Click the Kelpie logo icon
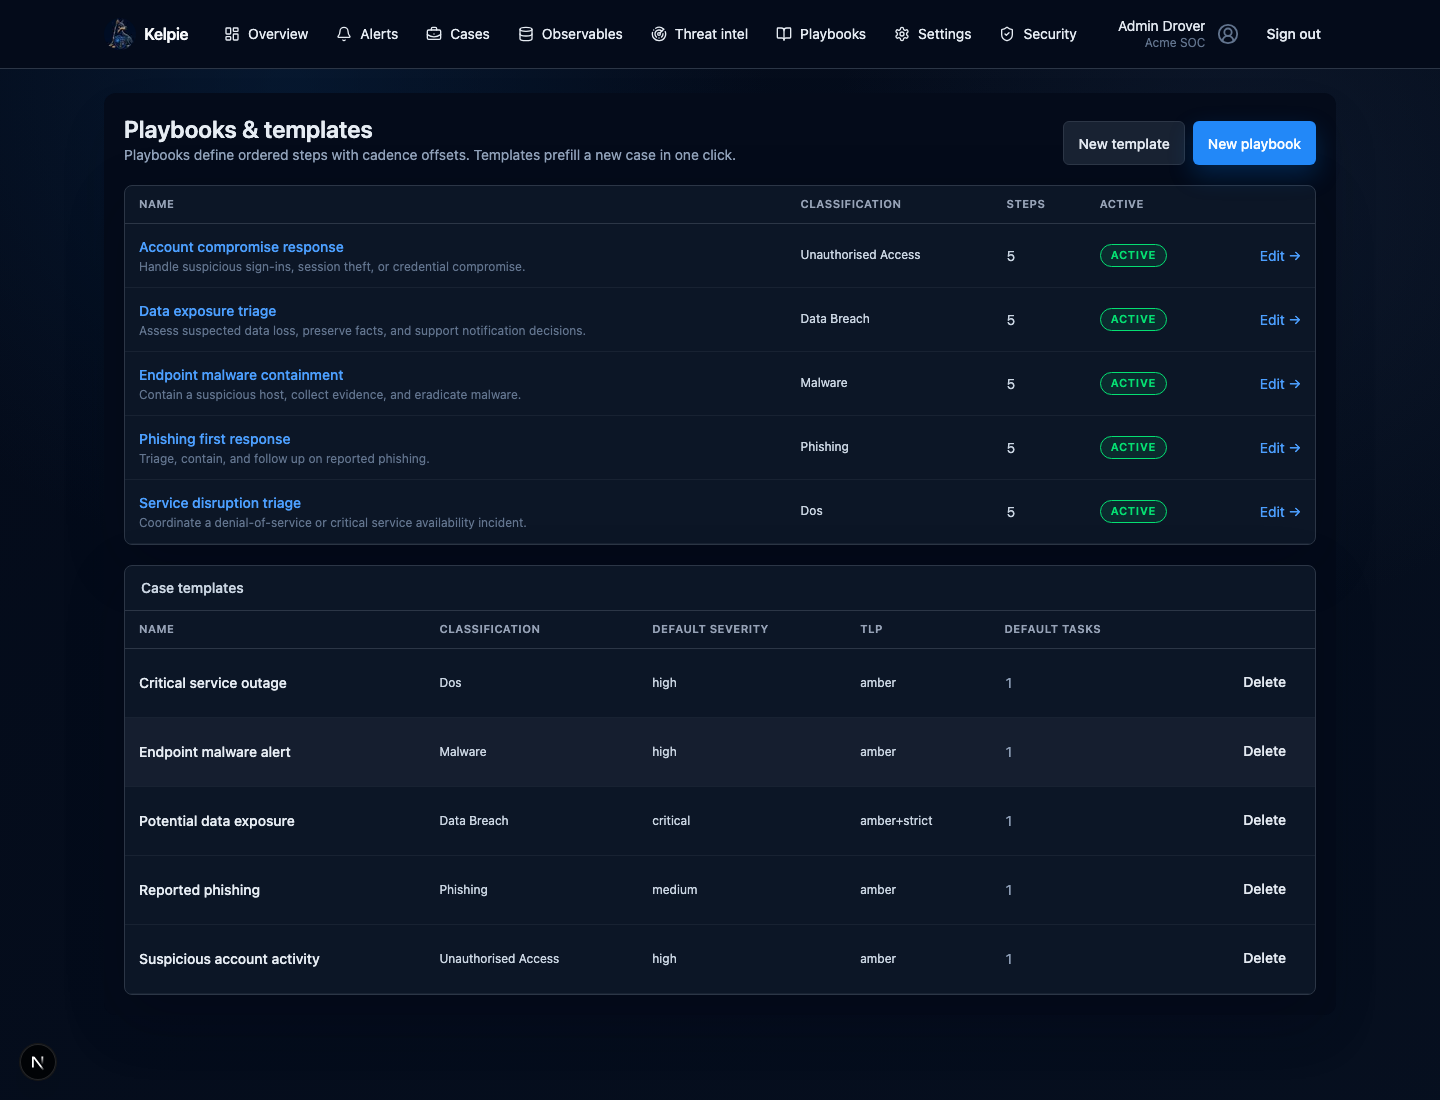The height and width of the screenshot is (1100, 1440). coord(121,34)
